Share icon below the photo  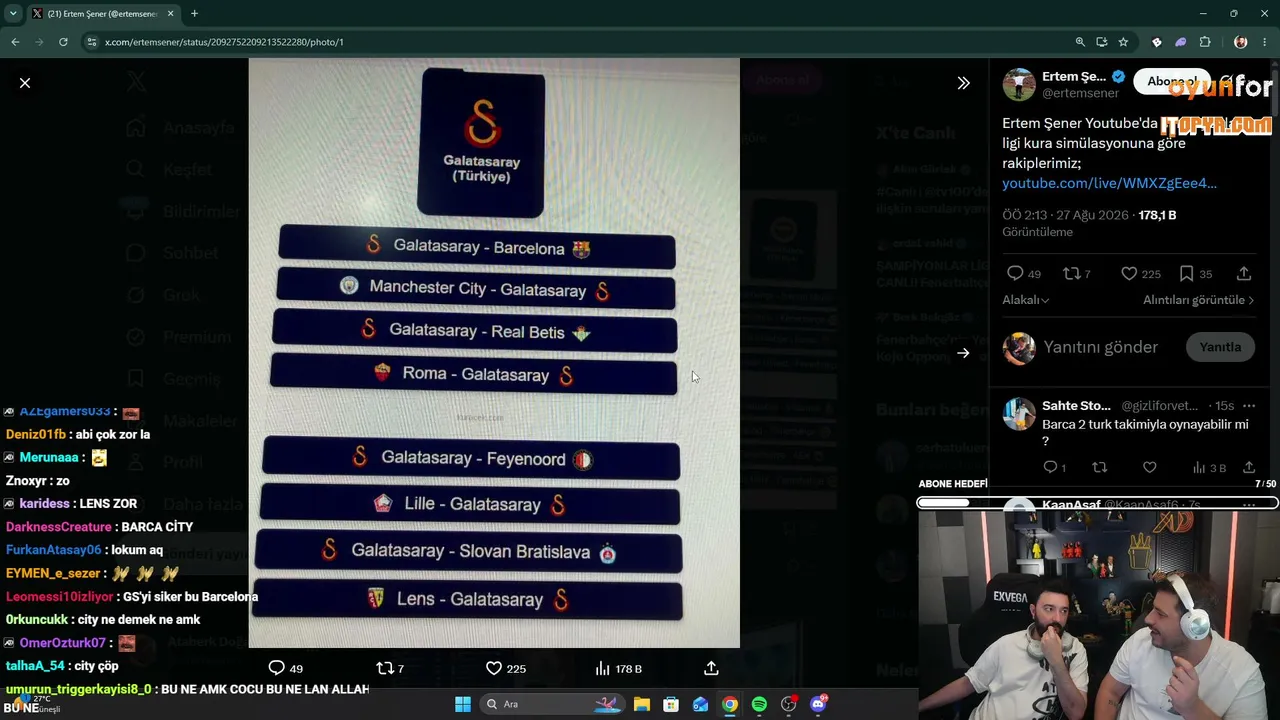[x=711, y=668]
